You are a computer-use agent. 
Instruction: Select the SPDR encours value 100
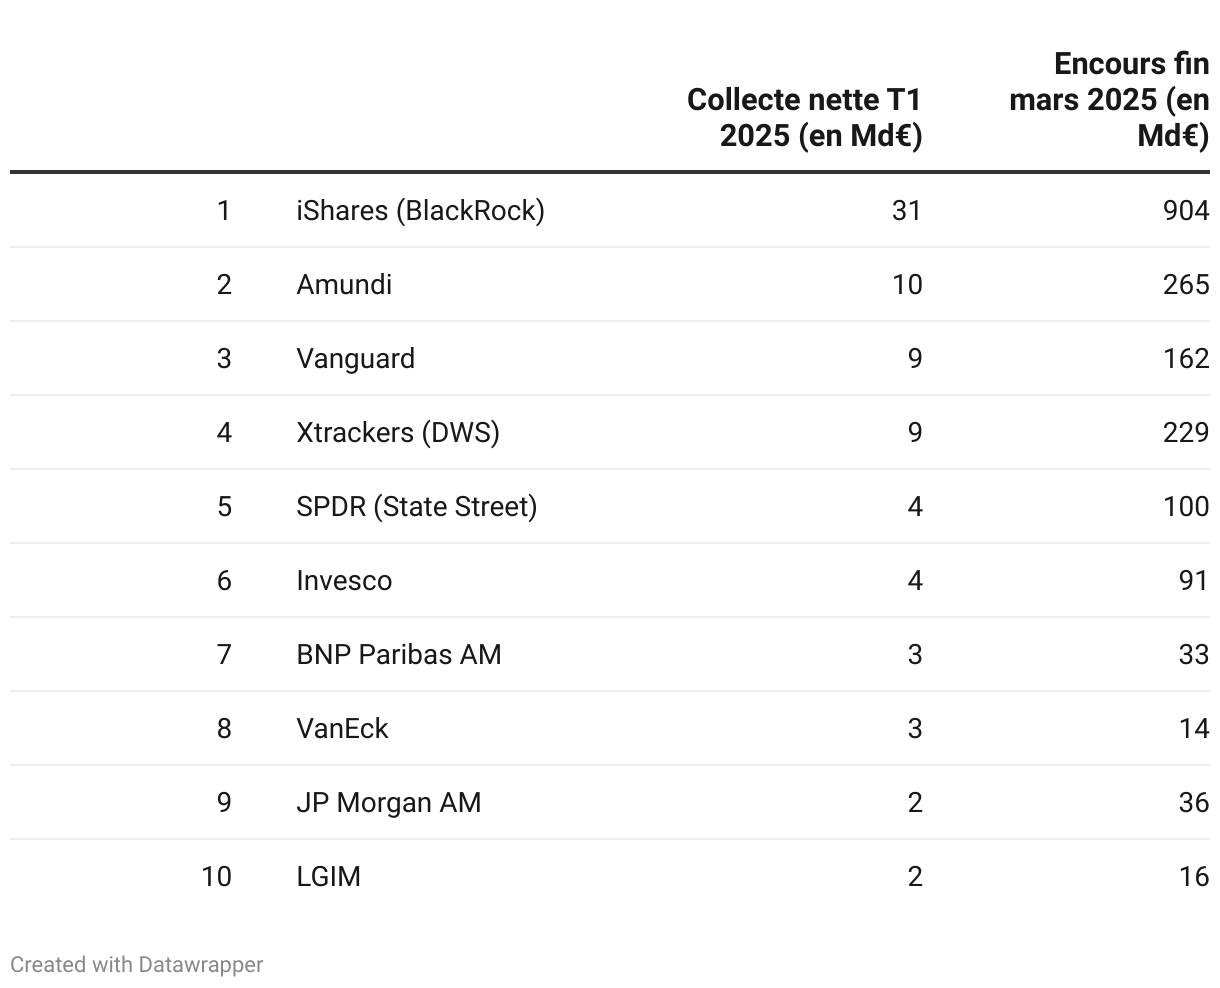(1186, 507)
